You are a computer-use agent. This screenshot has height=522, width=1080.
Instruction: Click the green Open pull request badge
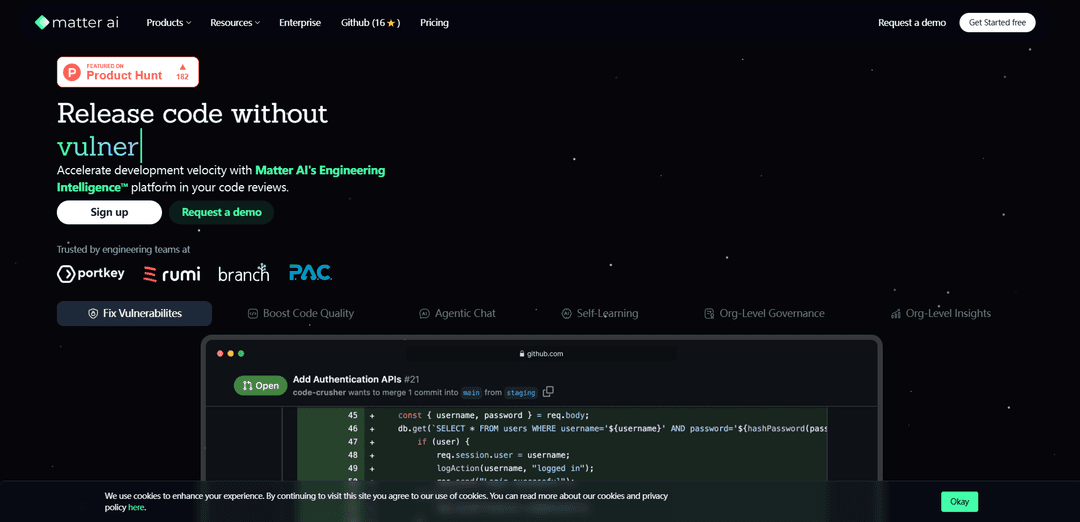coord(260,386)
